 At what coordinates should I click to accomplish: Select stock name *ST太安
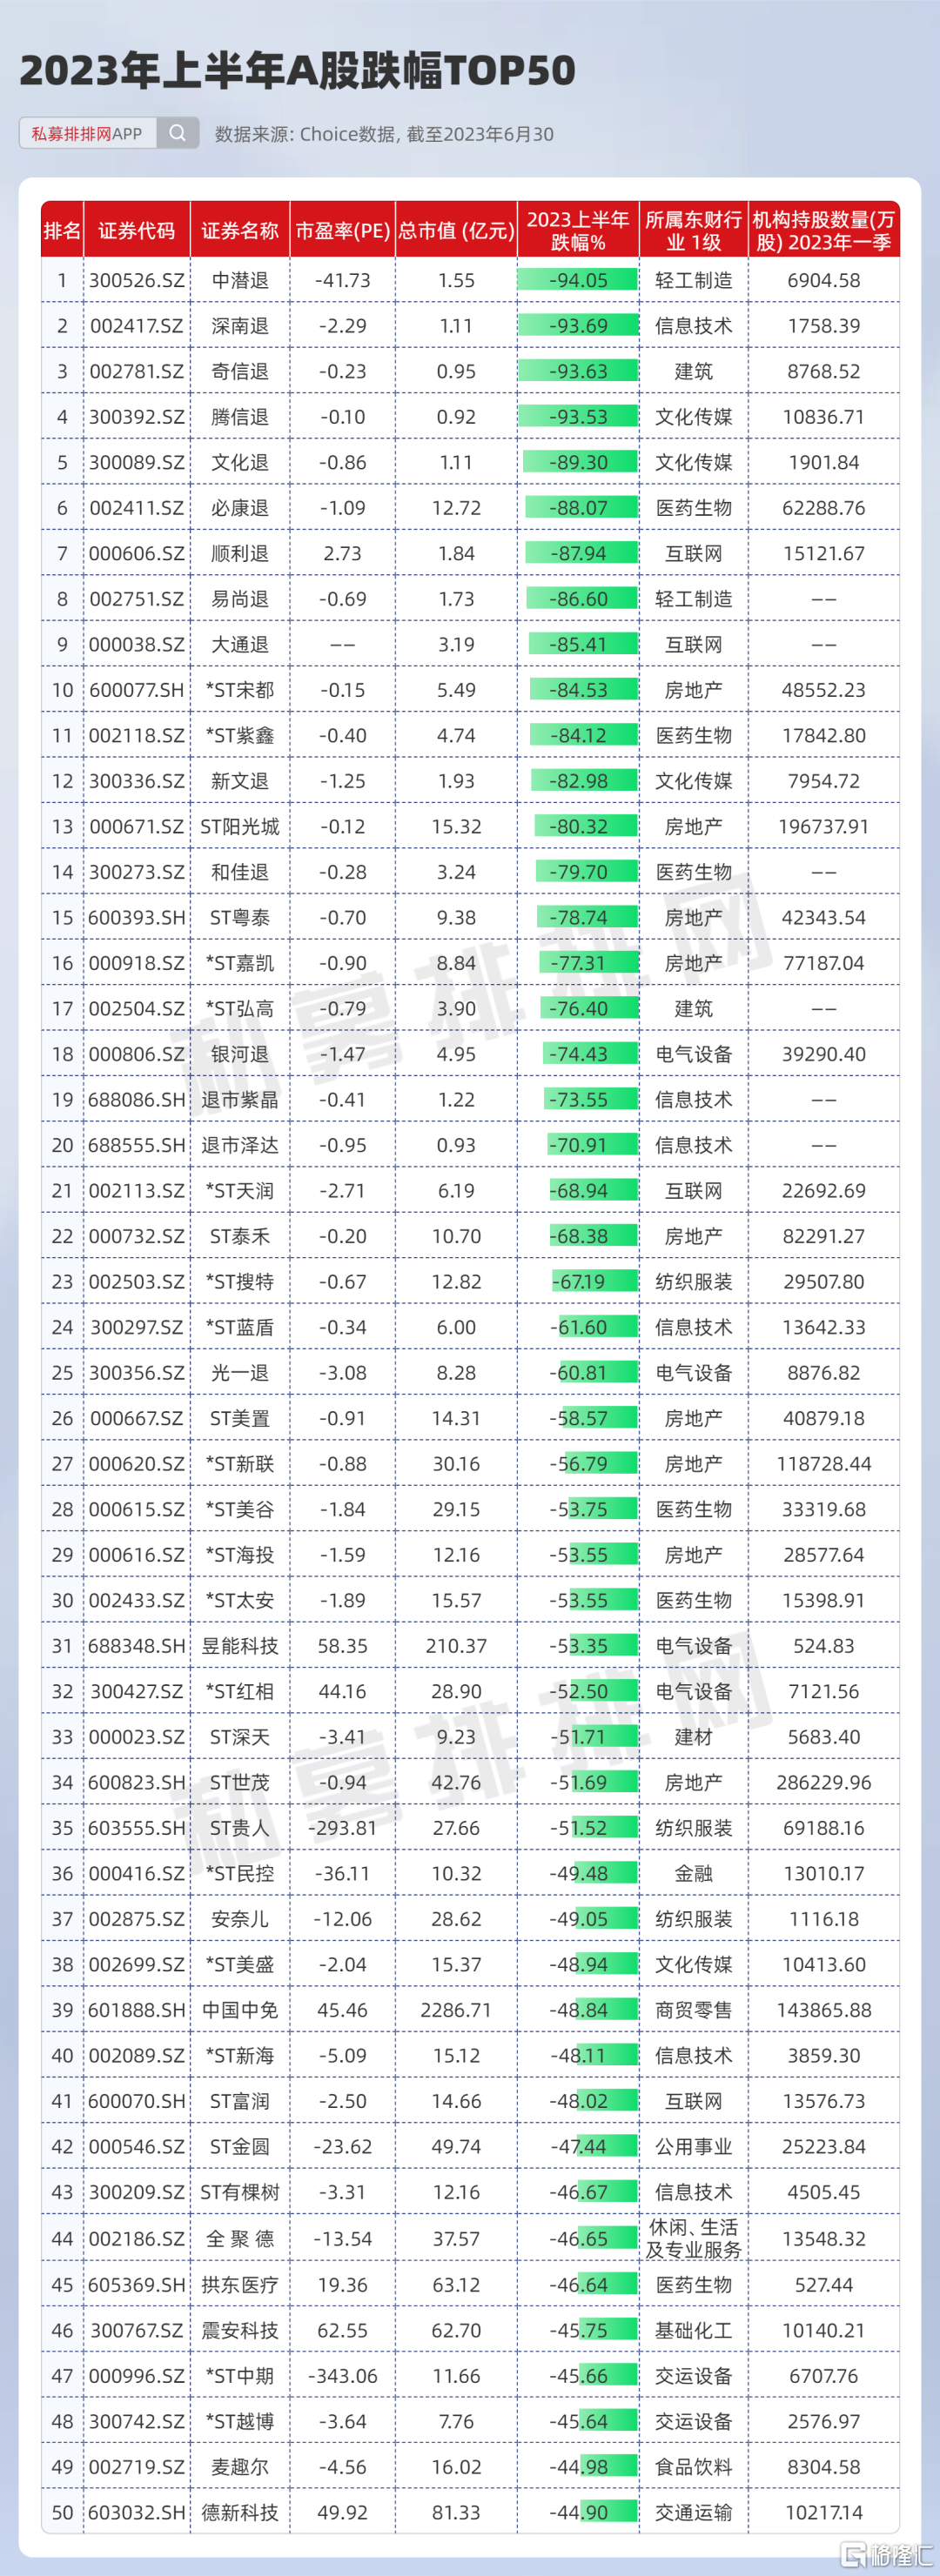pyautogui.click(x=240, y=1599)
